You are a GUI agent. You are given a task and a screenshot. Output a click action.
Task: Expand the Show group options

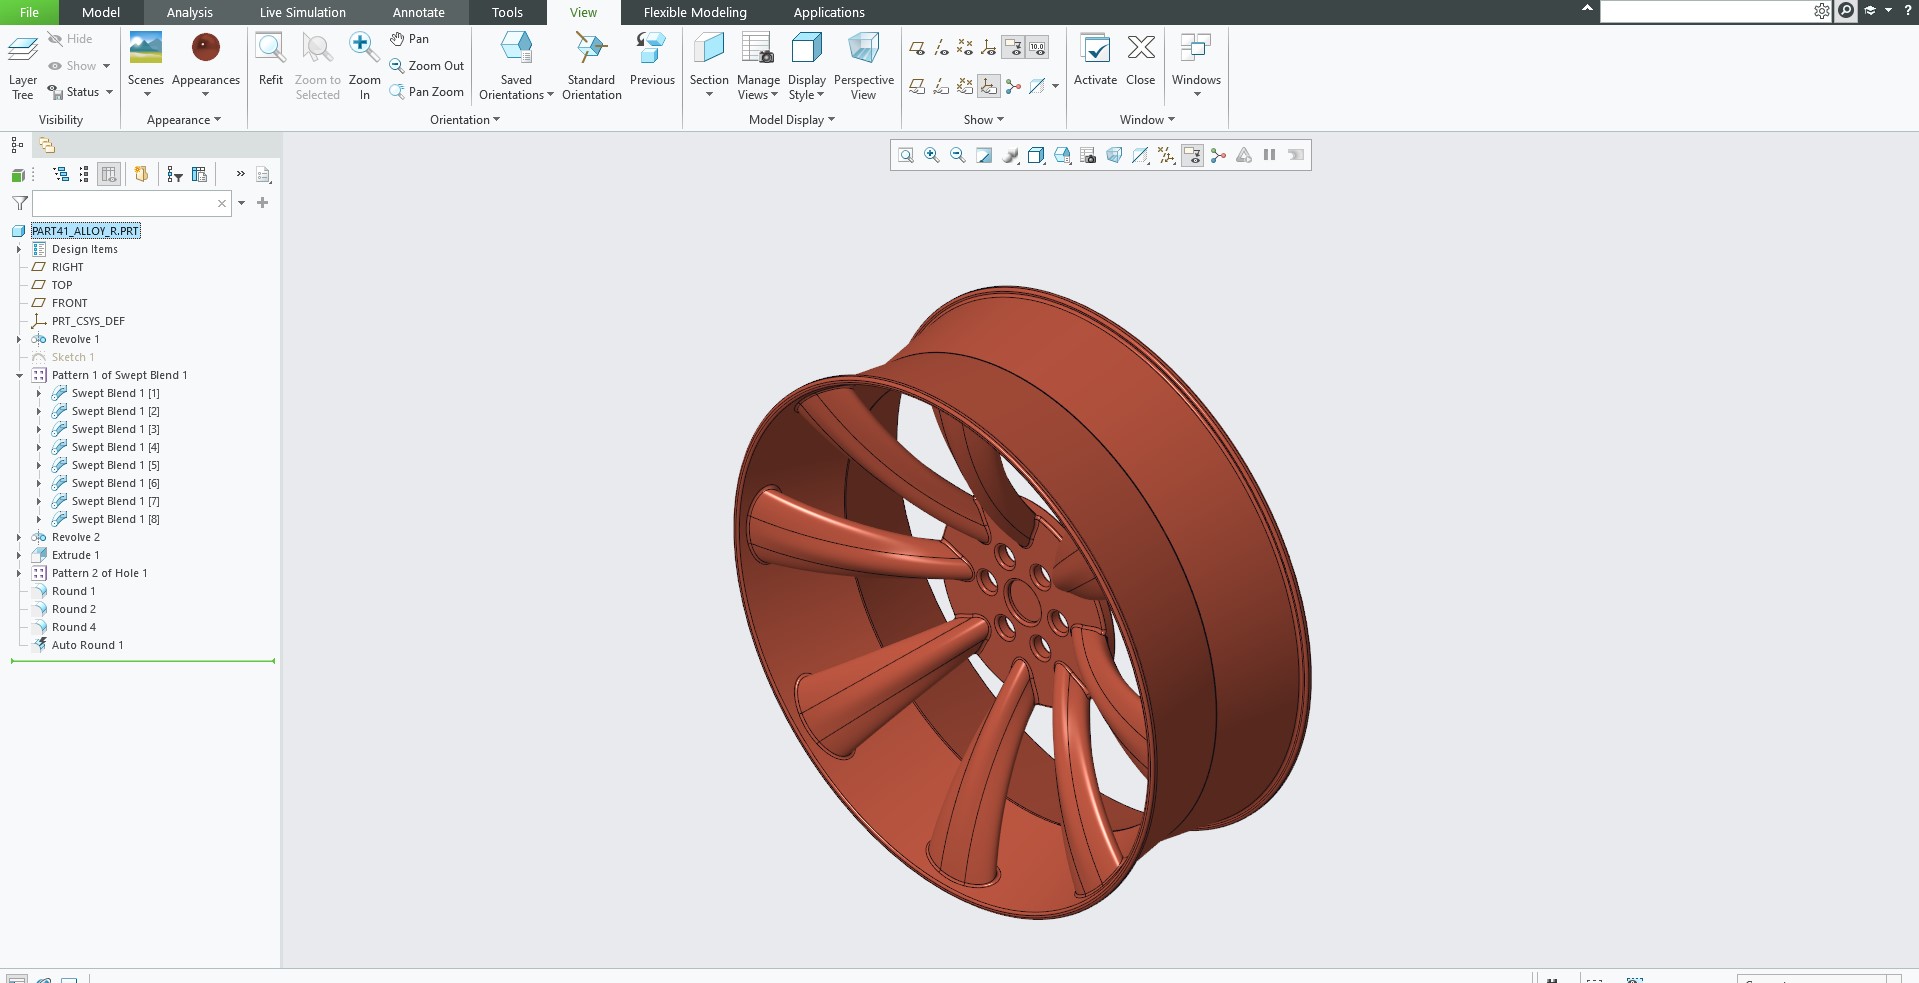[x=984, y=120]
